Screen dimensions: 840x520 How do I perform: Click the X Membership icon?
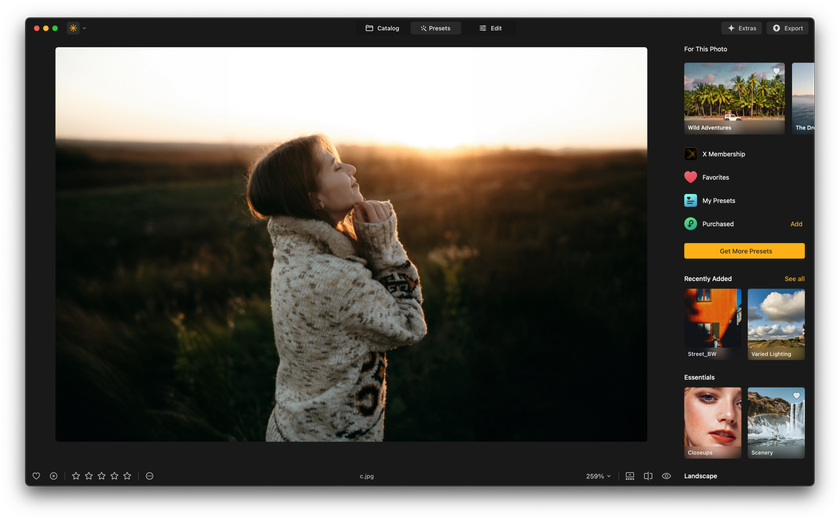[x=691, y=154]
